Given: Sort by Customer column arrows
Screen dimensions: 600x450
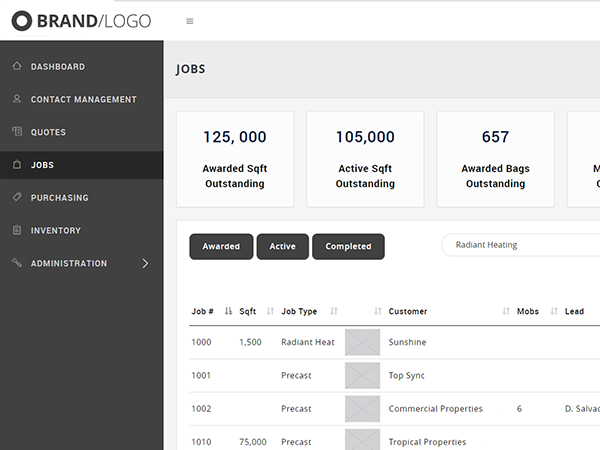Looking at the screenshot, I should click(x=506, y=311).
